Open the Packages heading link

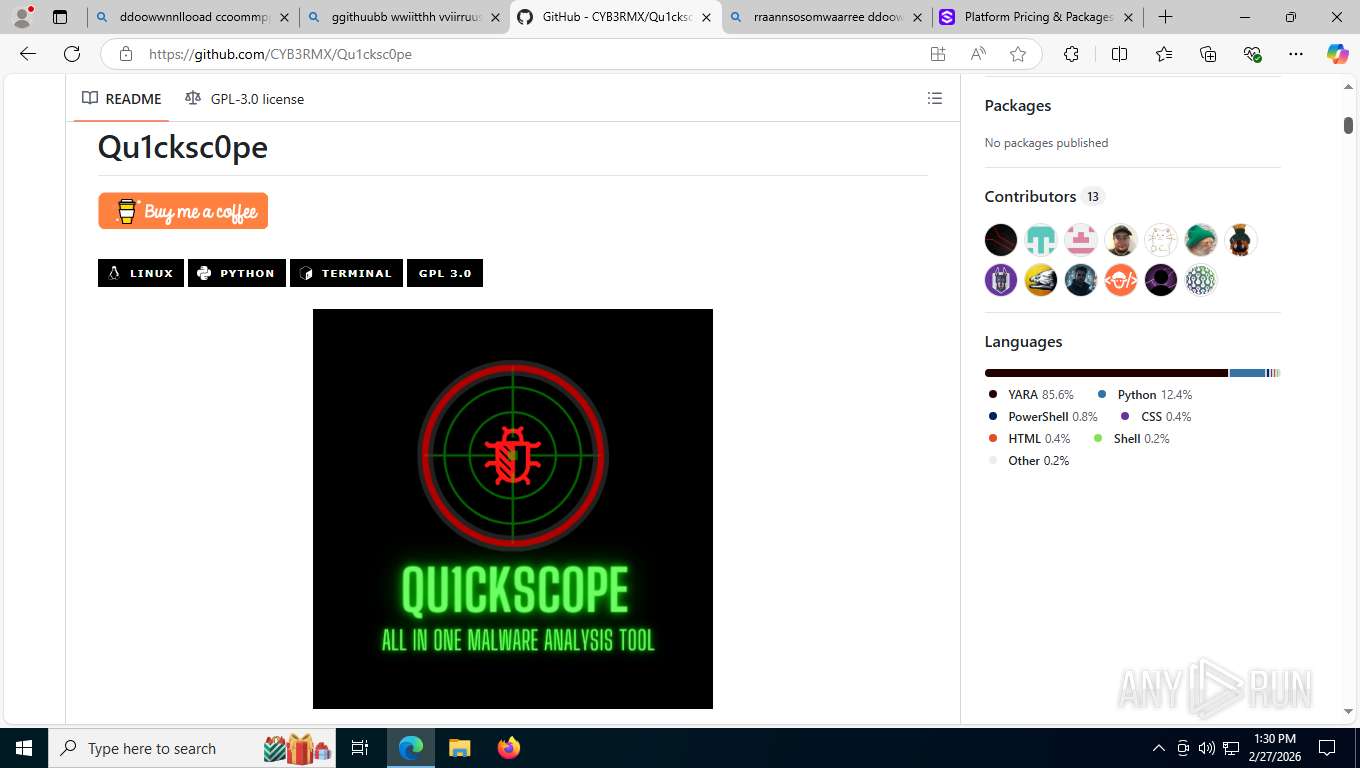1018,105
